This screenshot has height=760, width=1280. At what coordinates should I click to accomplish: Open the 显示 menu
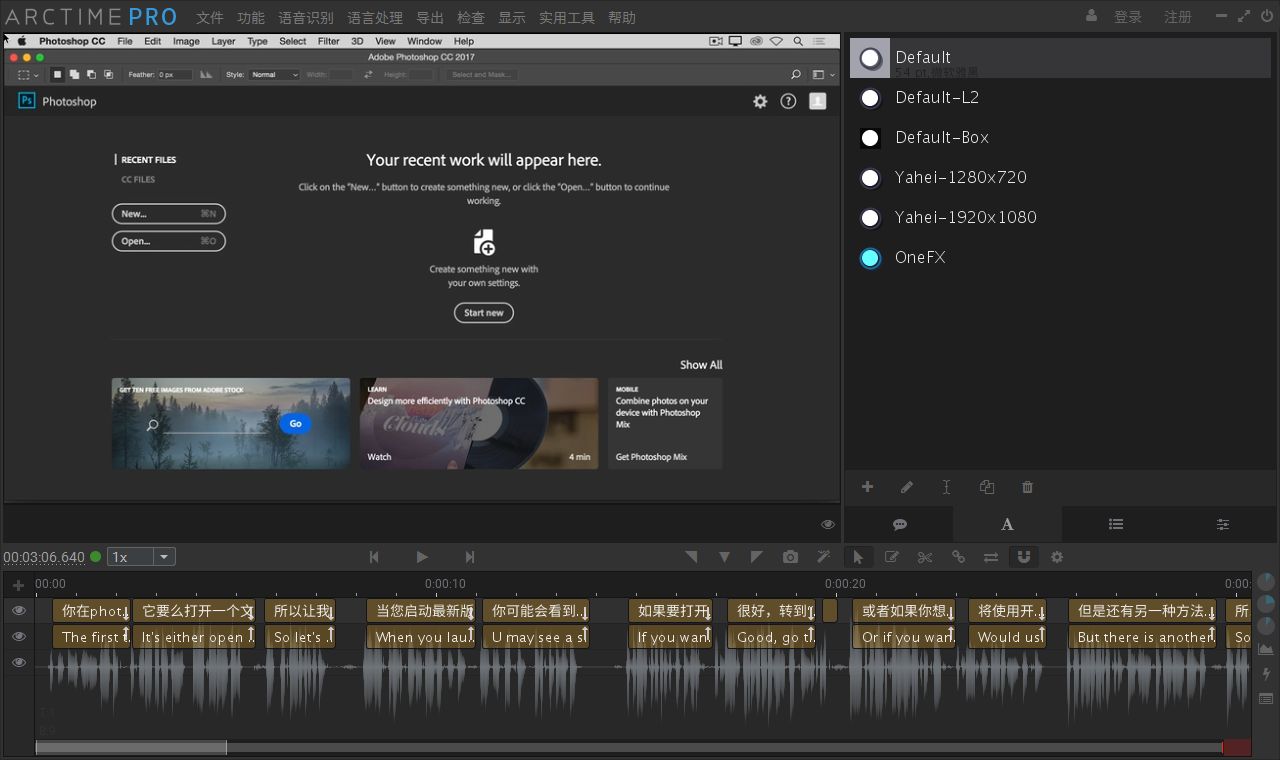click(512, 18)
